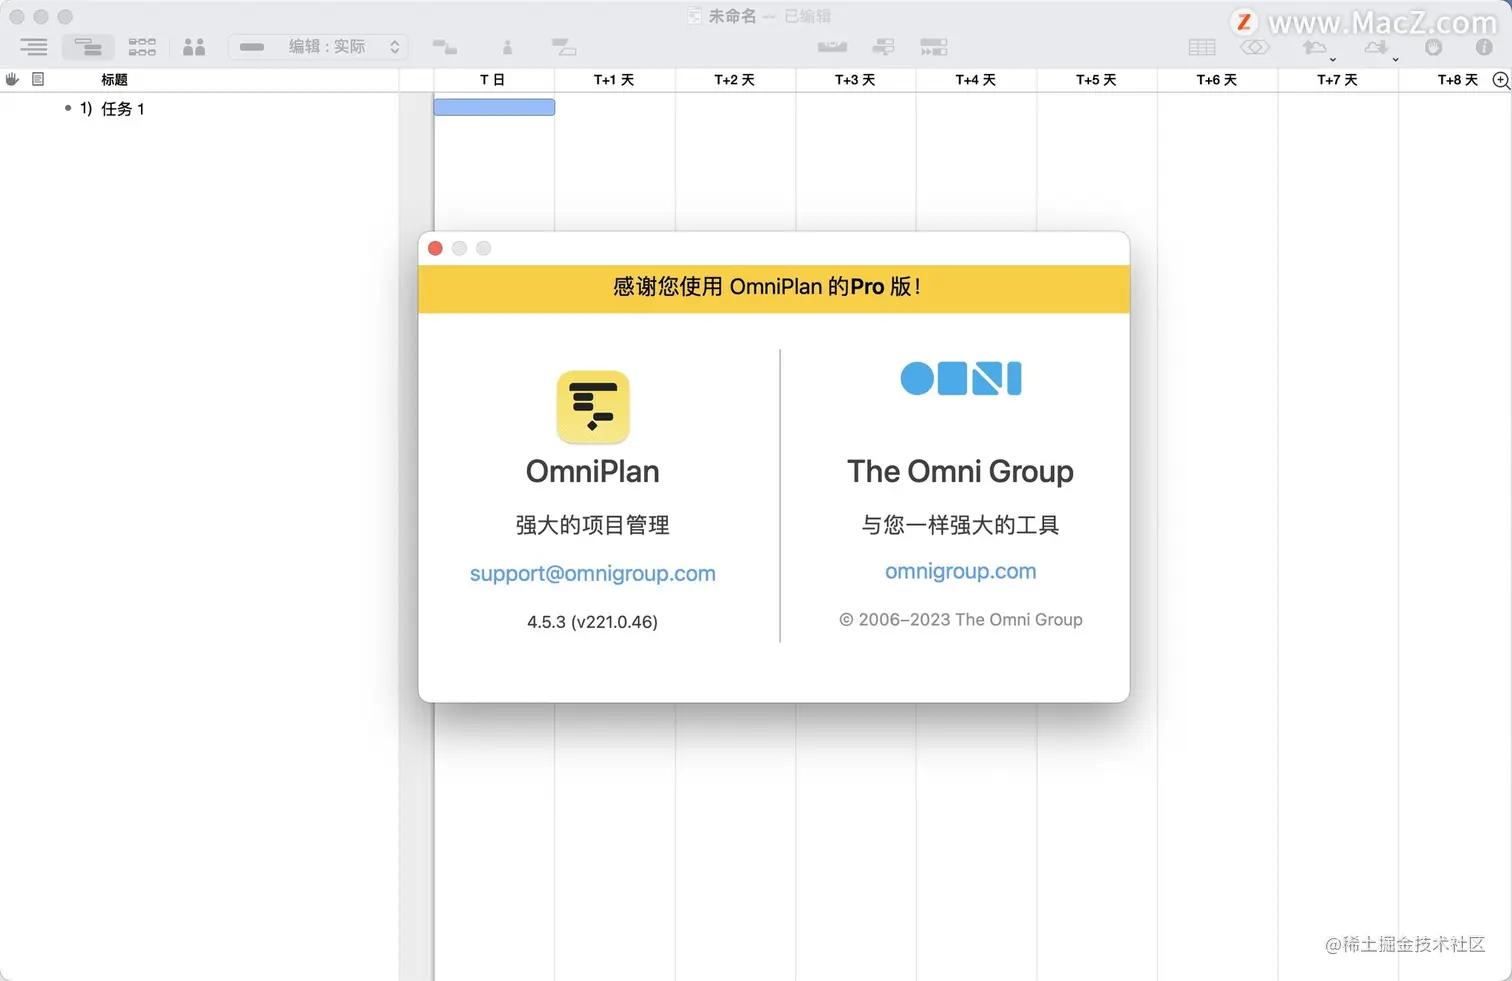Click the 强大的项目管理 tagline
Image resolution: width=1512 pixels, height=981 pixels.
(x=592, y=525)
